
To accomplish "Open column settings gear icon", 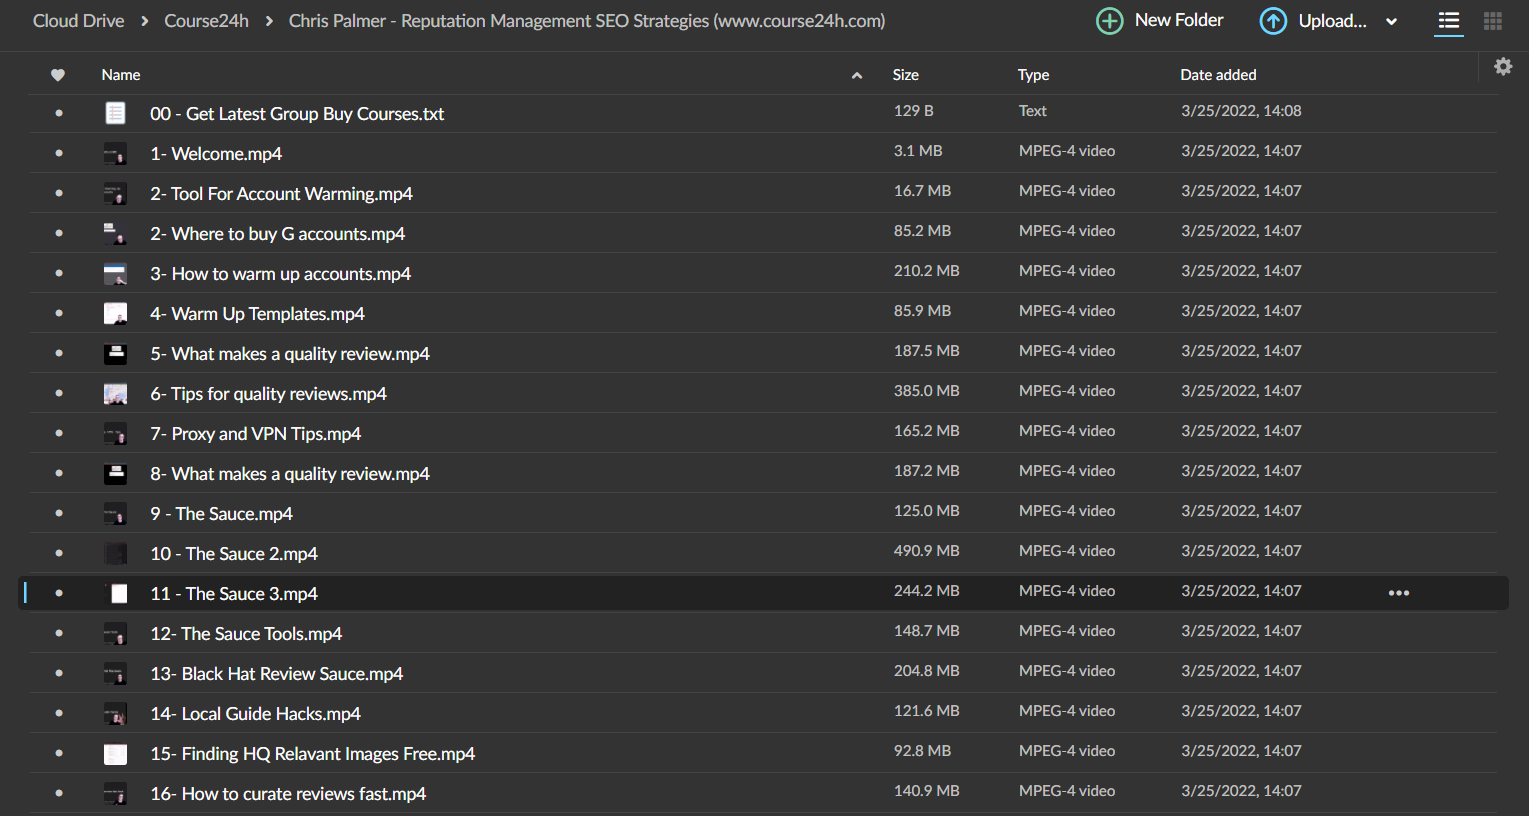I will coord(1503,66).
